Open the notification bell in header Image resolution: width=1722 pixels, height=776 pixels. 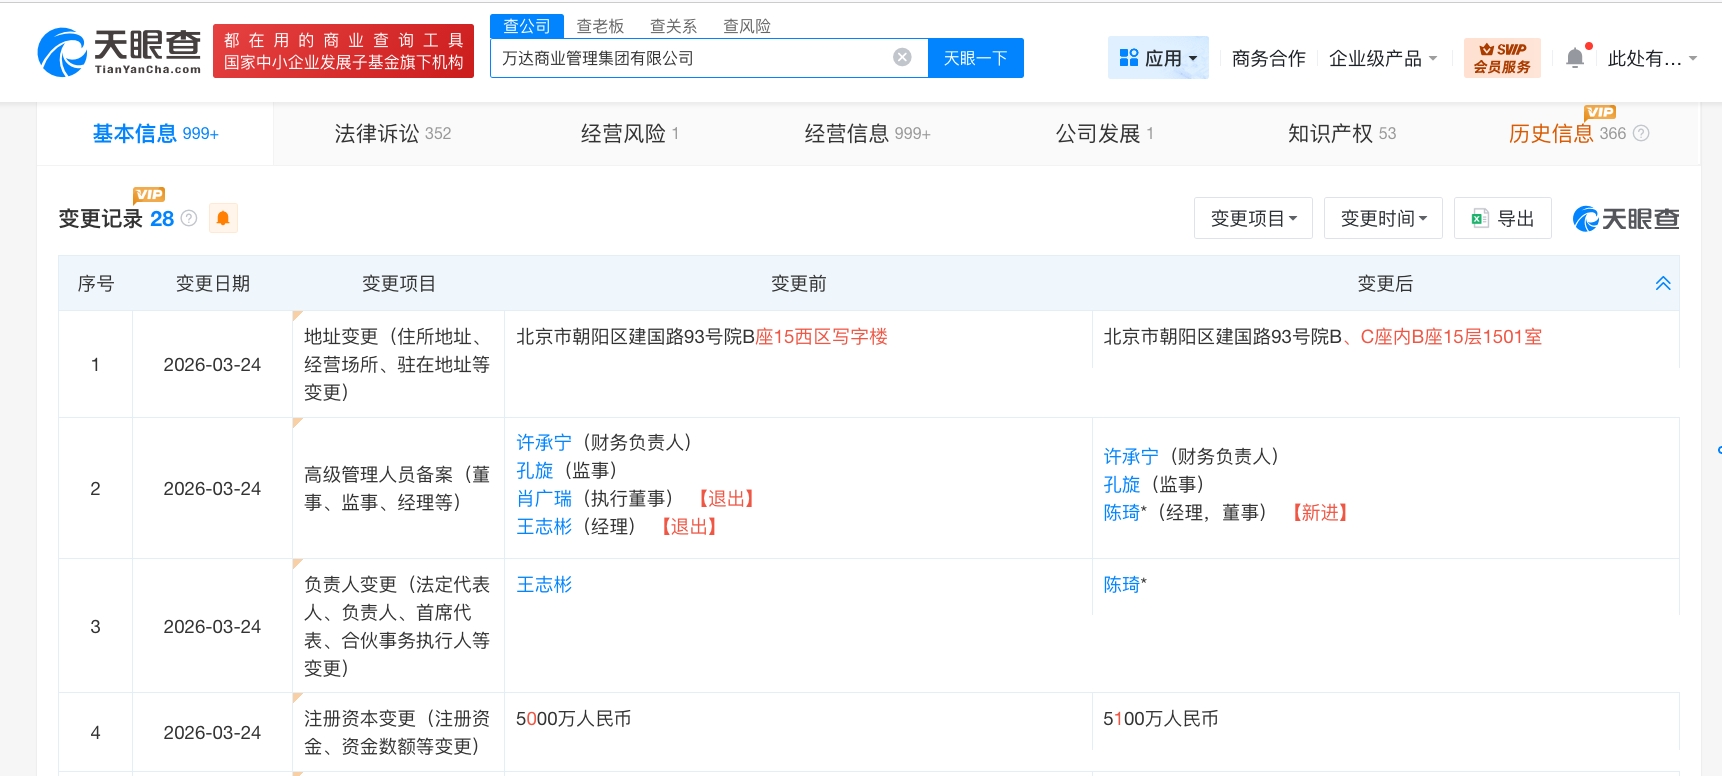(x=1575, y=58)
